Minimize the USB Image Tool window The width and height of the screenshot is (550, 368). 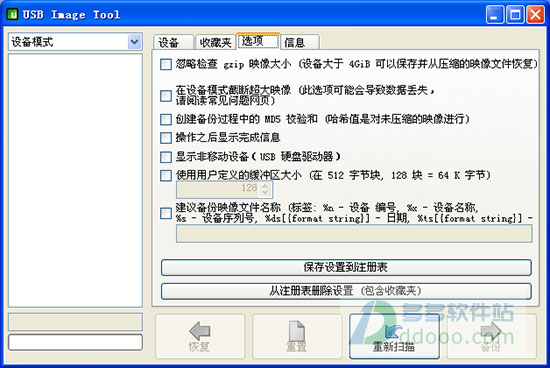(495, 15)
